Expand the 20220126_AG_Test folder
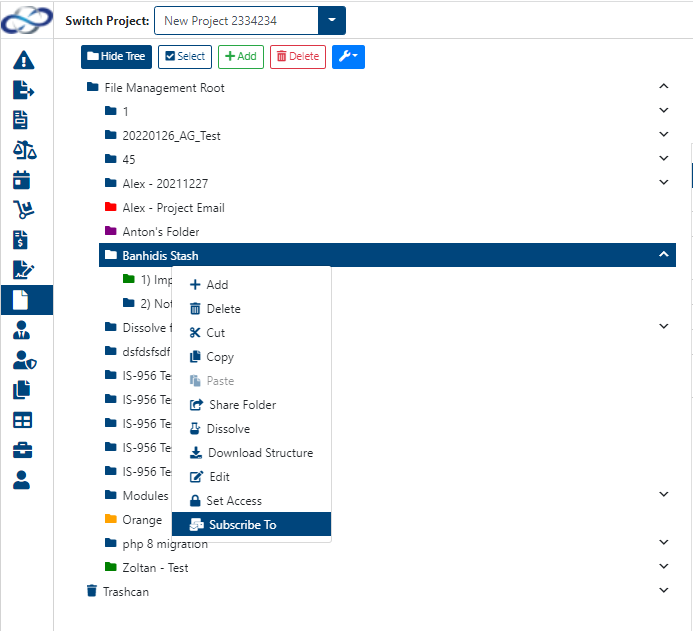 663,134
